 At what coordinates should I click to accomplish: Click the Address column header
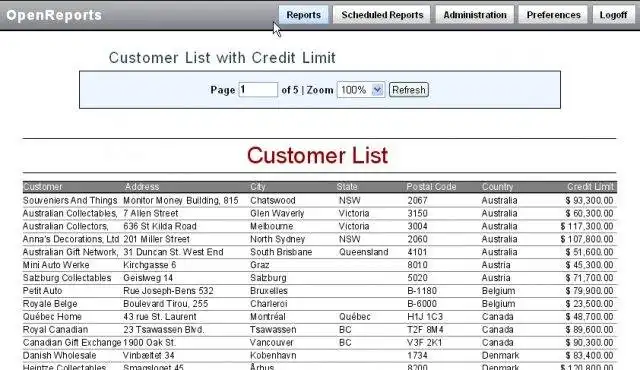[x=142, y=187]
